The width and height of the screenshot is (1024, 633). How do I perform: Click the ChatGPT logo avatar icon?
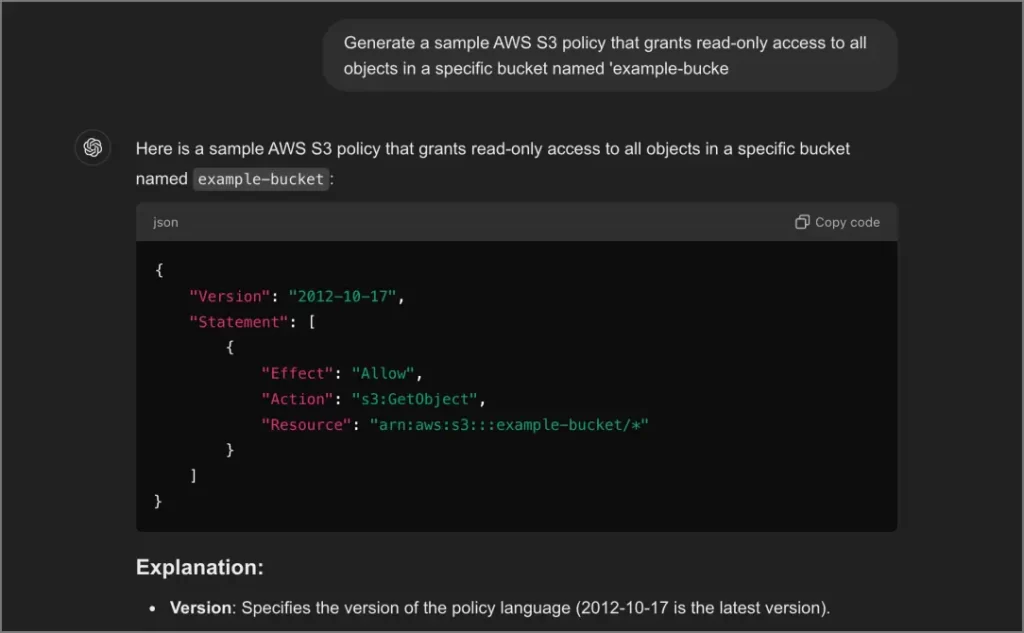tap(93, 148)
